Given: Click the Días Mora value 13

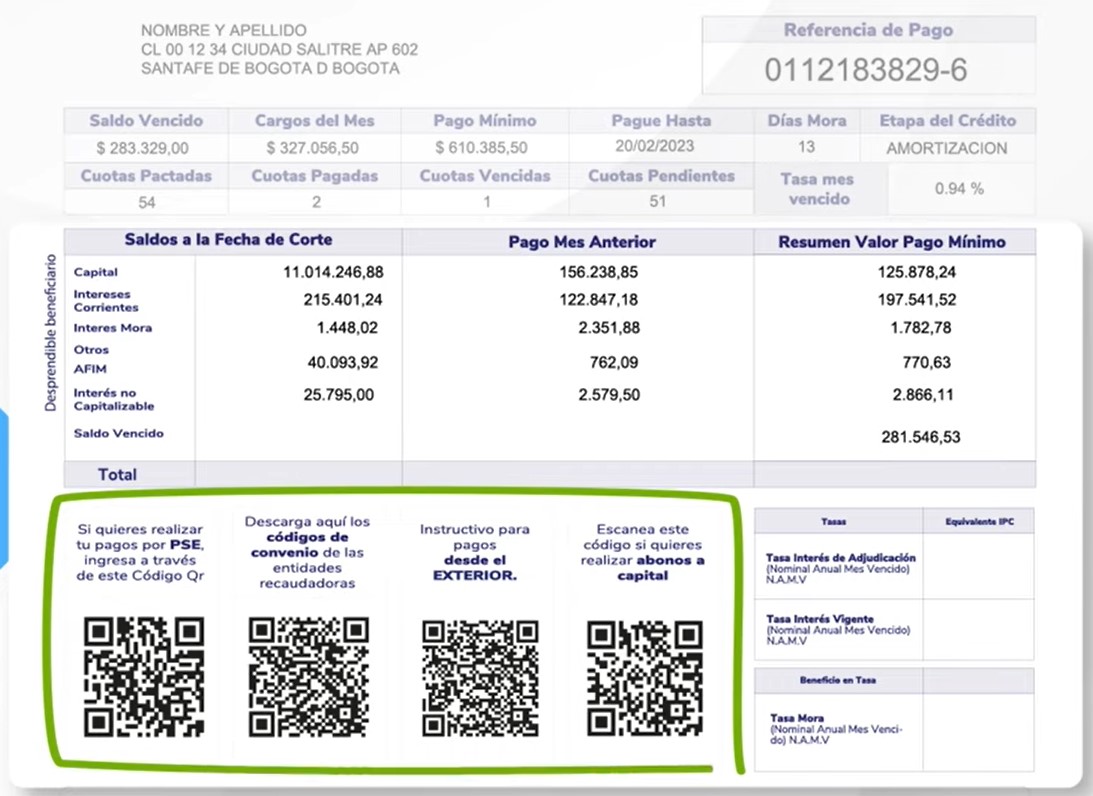Looking at the screenshot, I should [807, 147].
